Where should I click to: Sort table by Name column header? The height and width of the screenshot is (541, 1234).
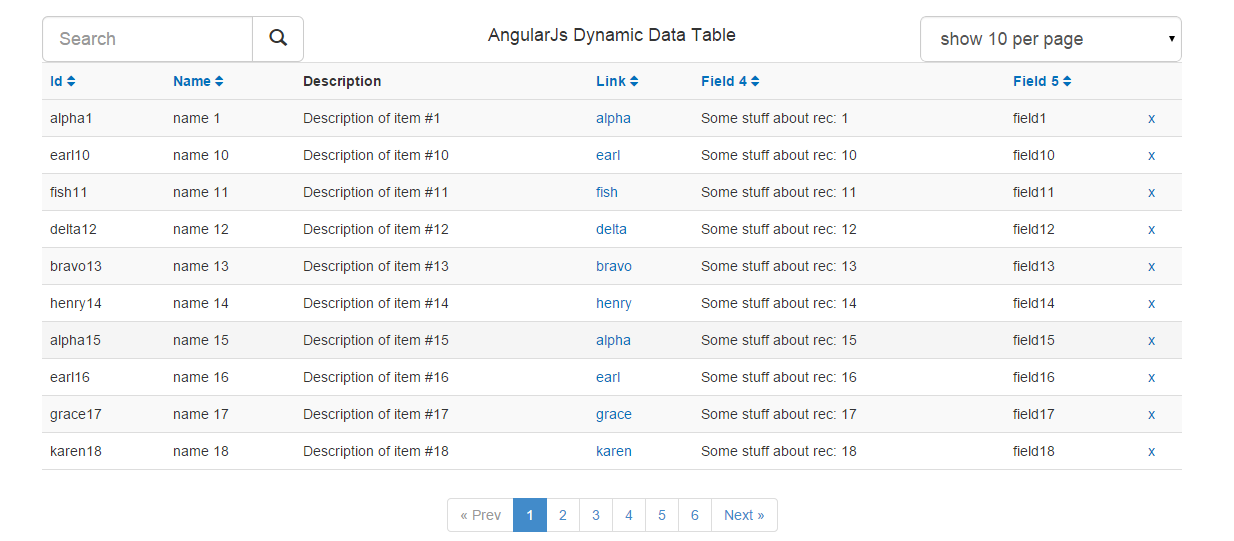tap(198, 81)
